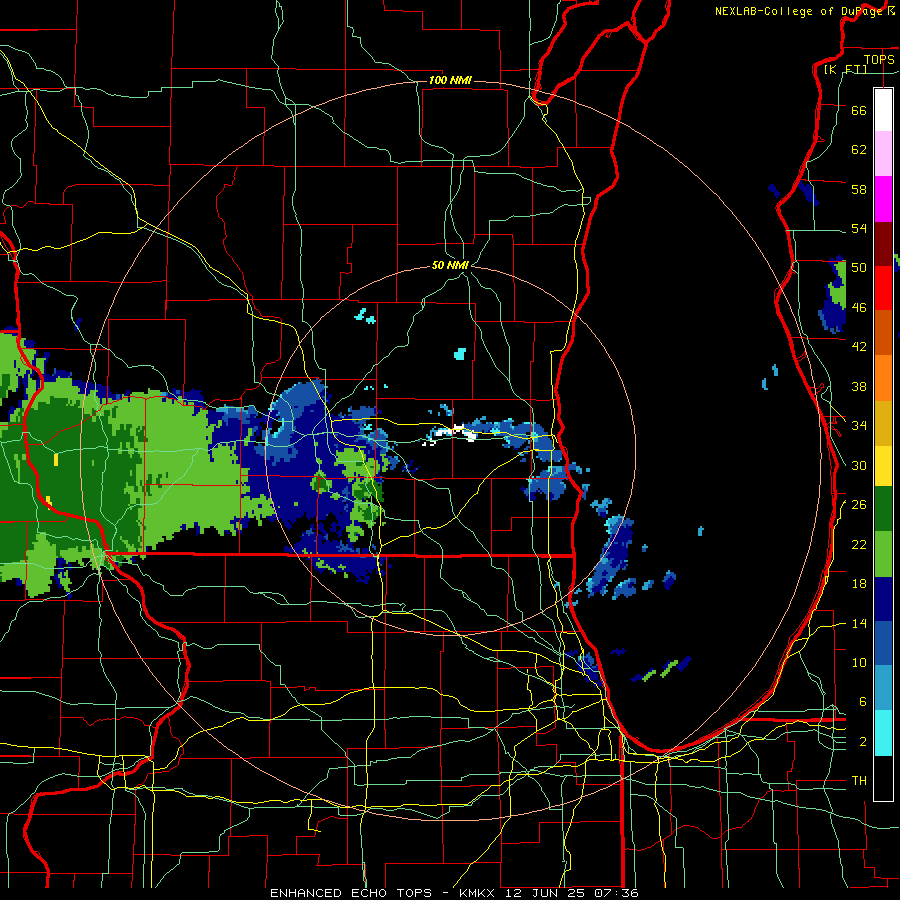900x900 pixels.
Task: Click the 22 scale label
Action: pyautogui.click(x=859, y=544)
